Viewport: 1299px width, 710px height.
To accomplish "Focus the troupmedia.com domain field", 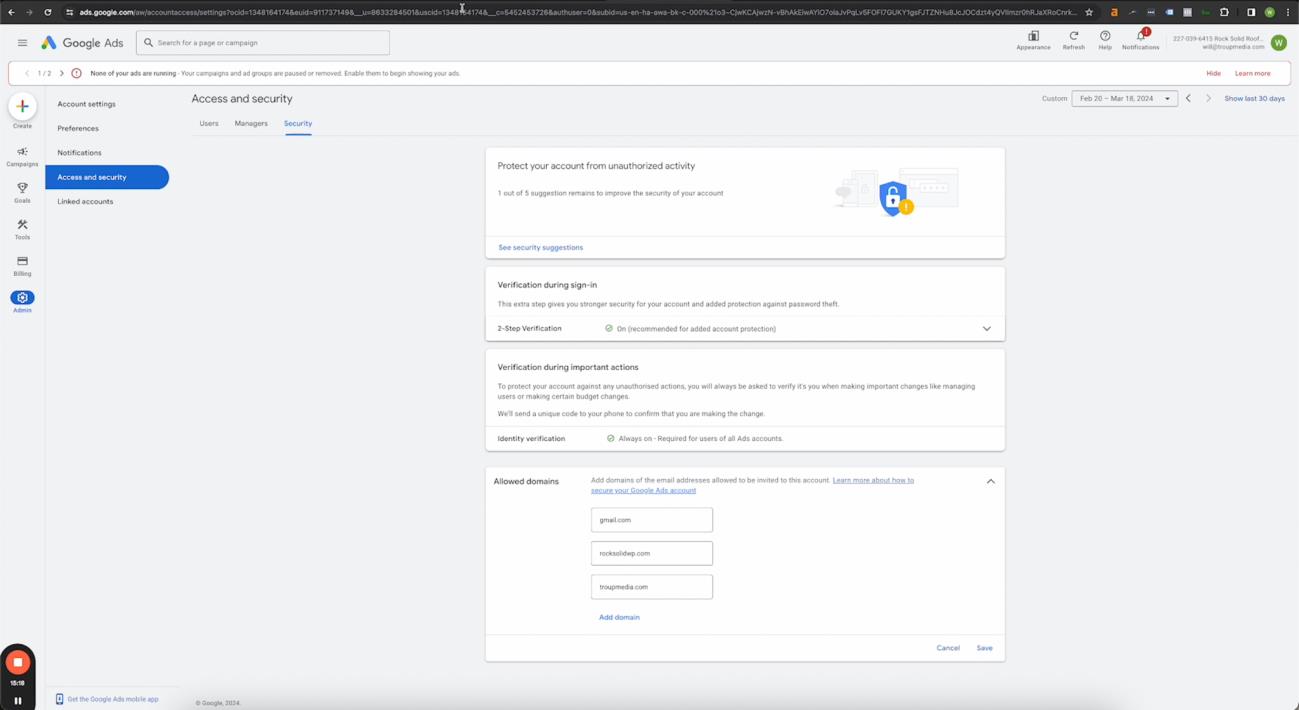I will [652, 587].
